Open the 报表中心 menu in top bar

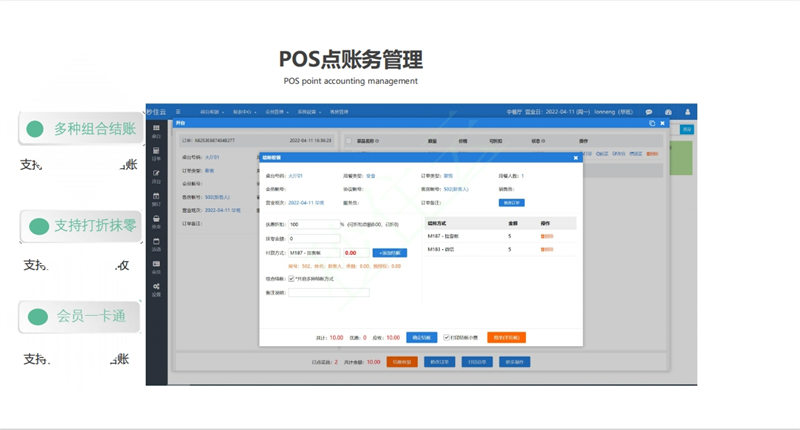coord(244,112)
